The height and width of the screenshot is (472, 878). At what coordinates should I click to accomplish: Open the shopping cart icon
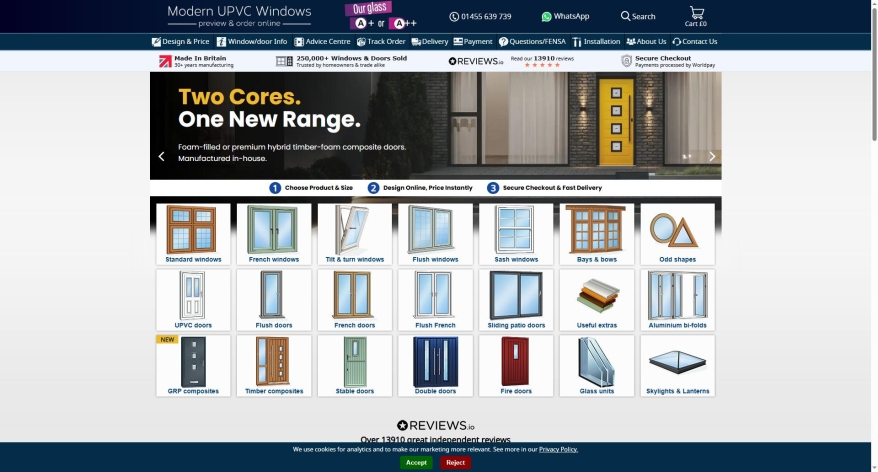696,16
